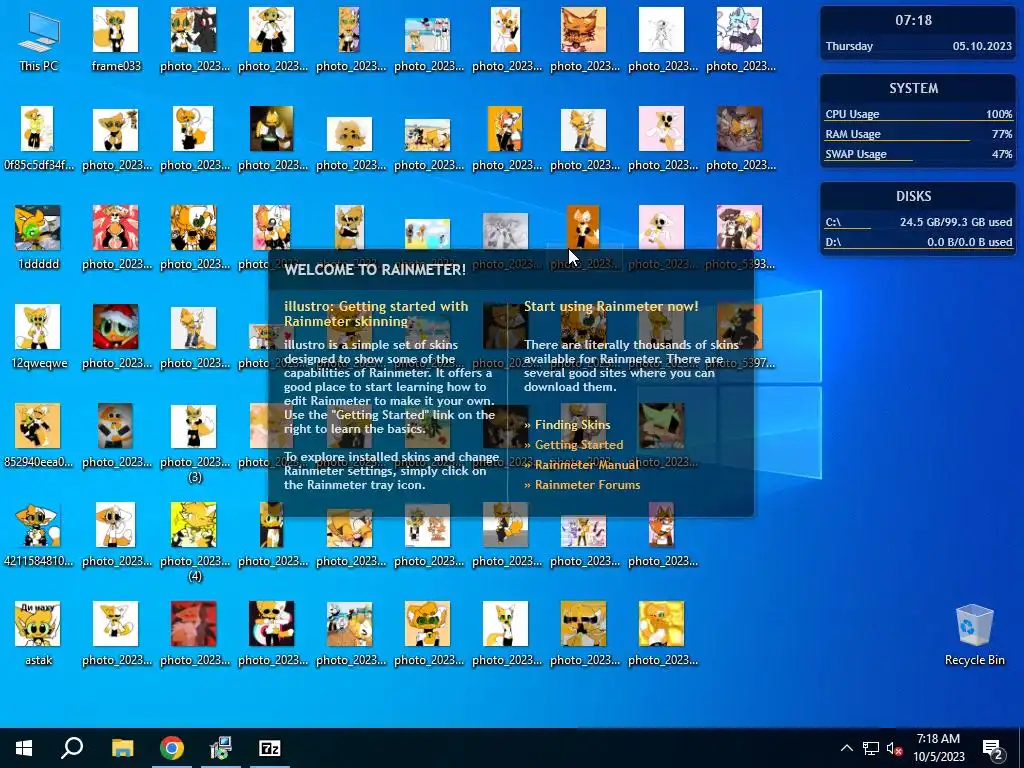Screen dimensions: 1024x768
Task: Open the Action Center notifications icon
Action: point(993,748)
